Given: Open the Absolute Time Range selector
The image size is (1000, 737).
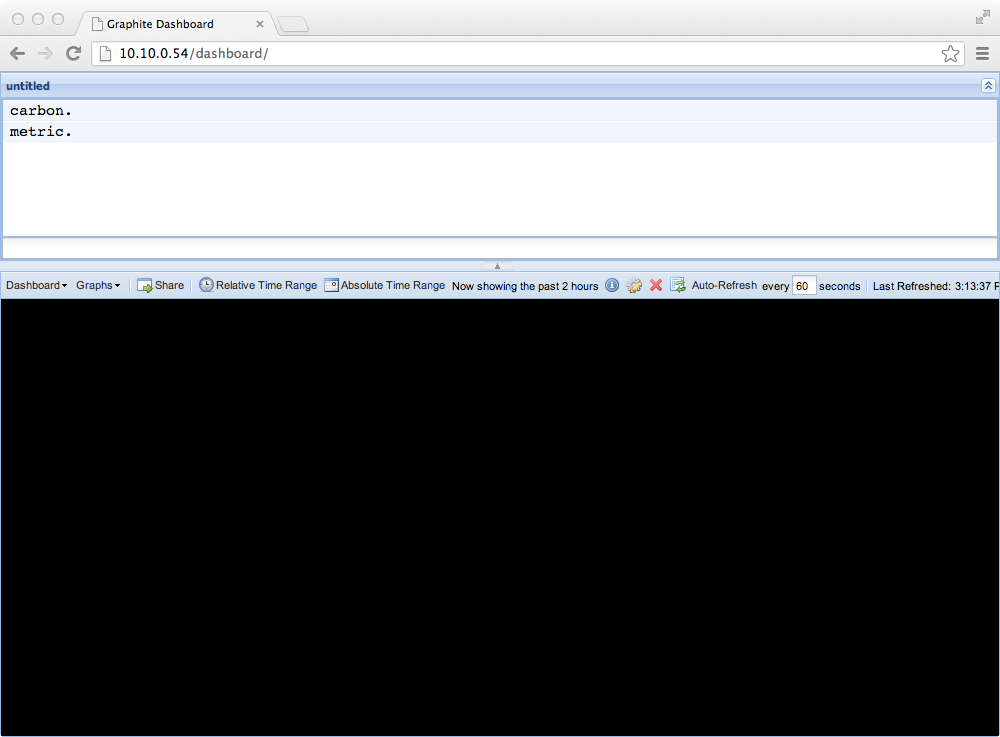Looking at the screenshot, I should (385, 286).
